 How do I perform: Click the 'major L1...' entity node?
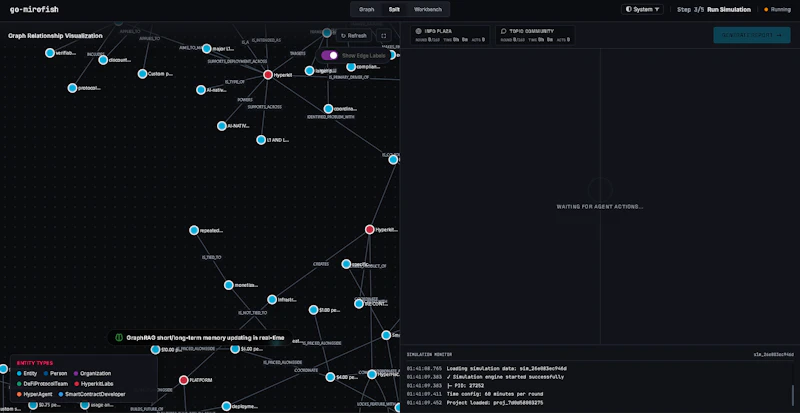[x=207, y=49]
